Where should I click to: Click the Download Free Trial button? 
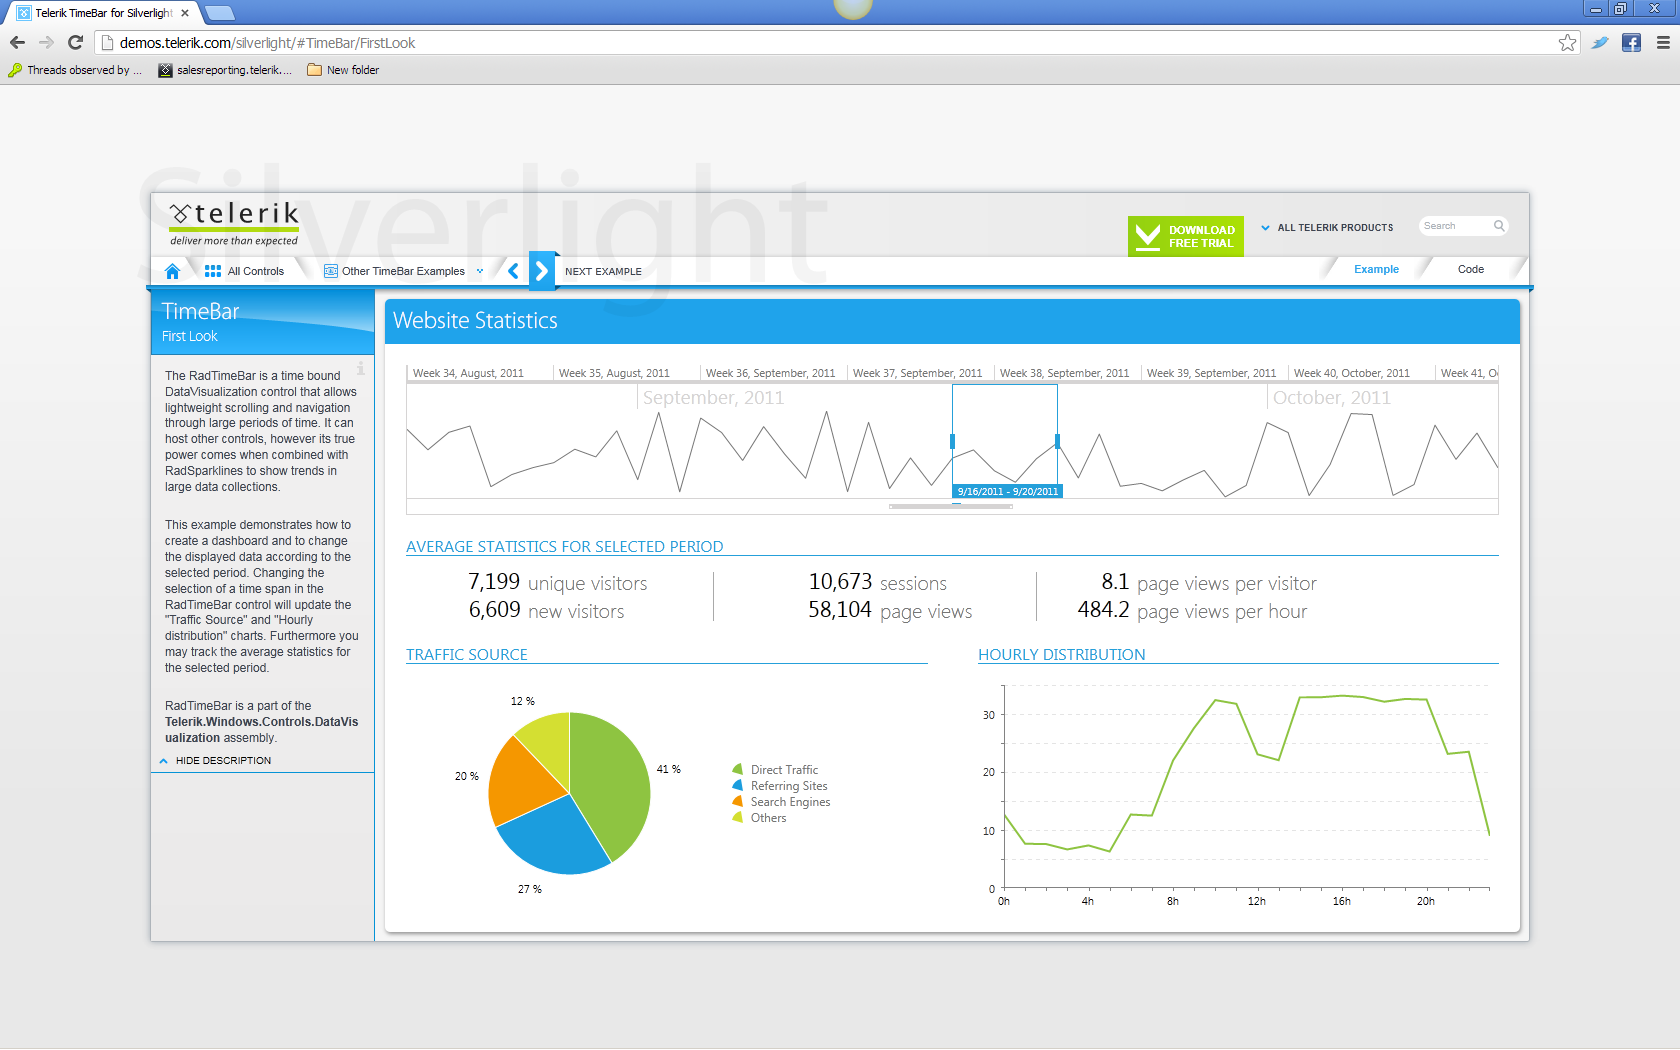click(1186, 237)
